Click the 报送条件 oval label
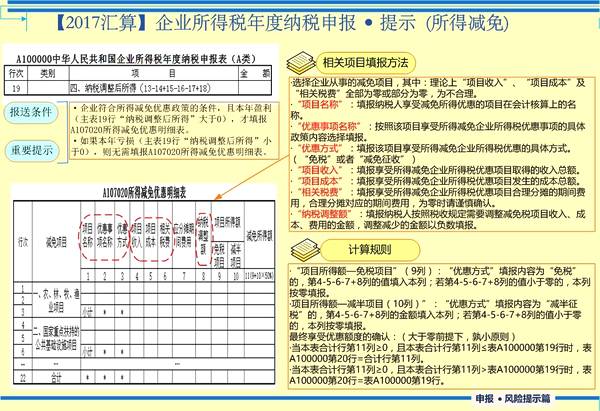The image size is (600, 411). (31, 113)
